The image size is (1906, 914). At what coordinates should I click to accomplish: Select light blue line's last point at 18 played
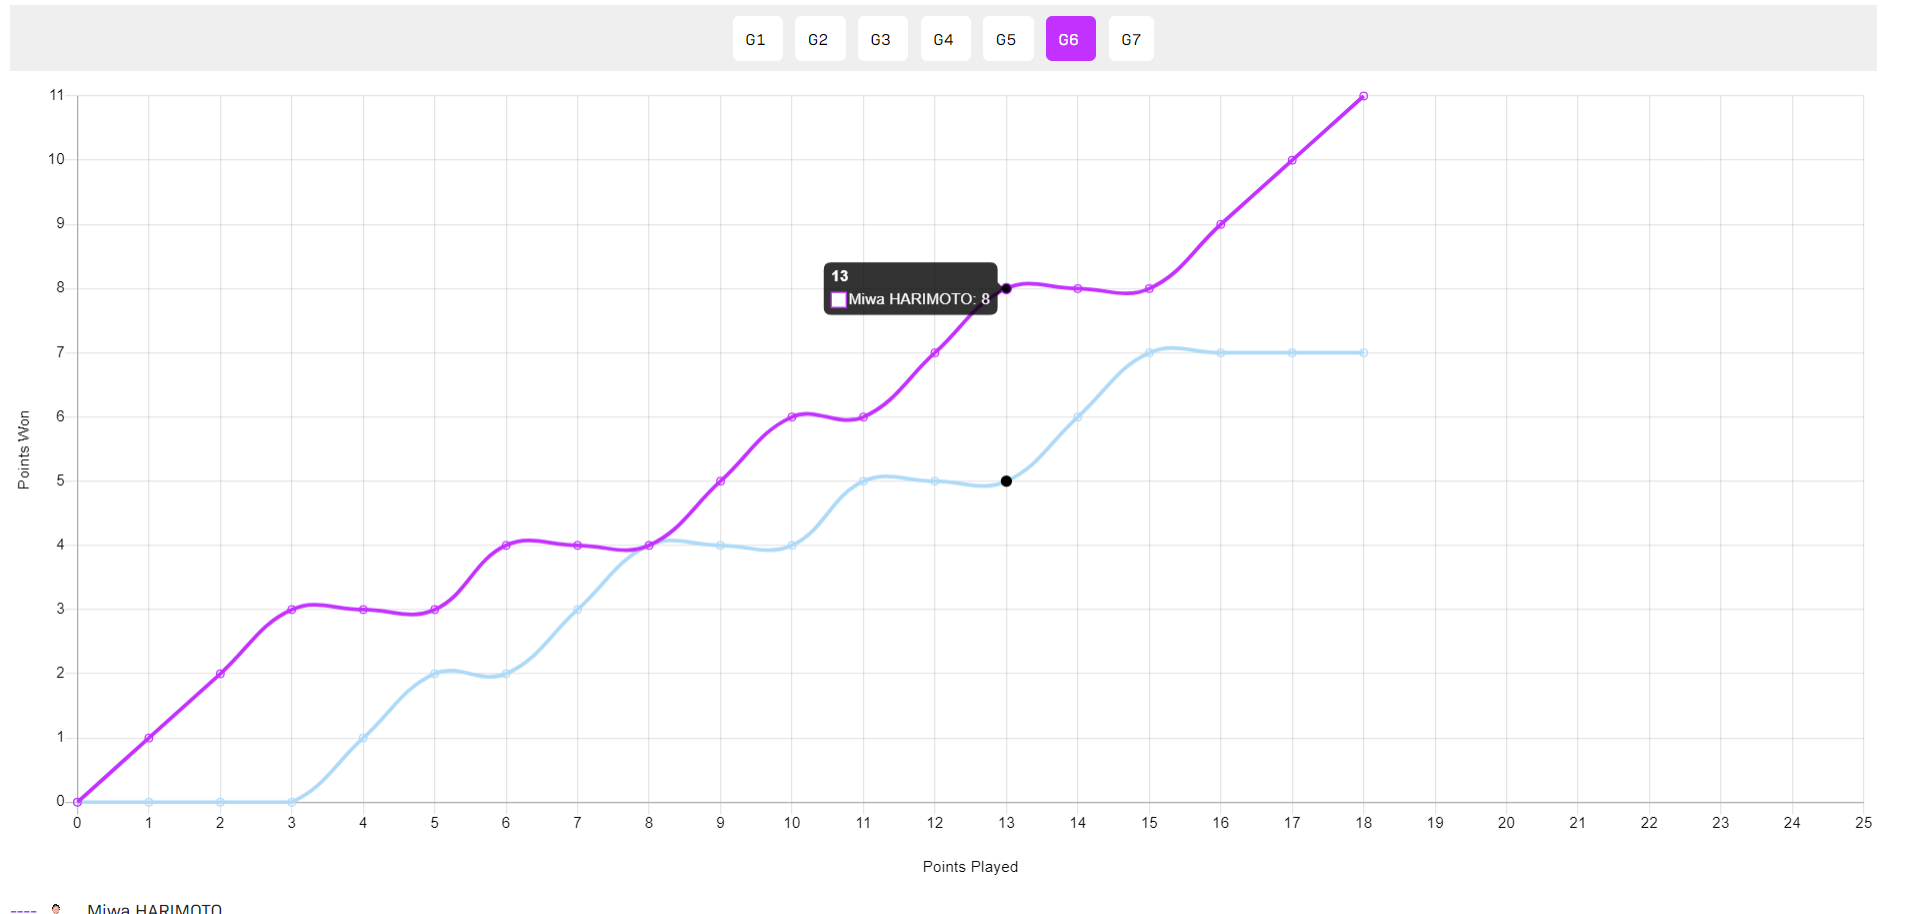[1363, 353]
